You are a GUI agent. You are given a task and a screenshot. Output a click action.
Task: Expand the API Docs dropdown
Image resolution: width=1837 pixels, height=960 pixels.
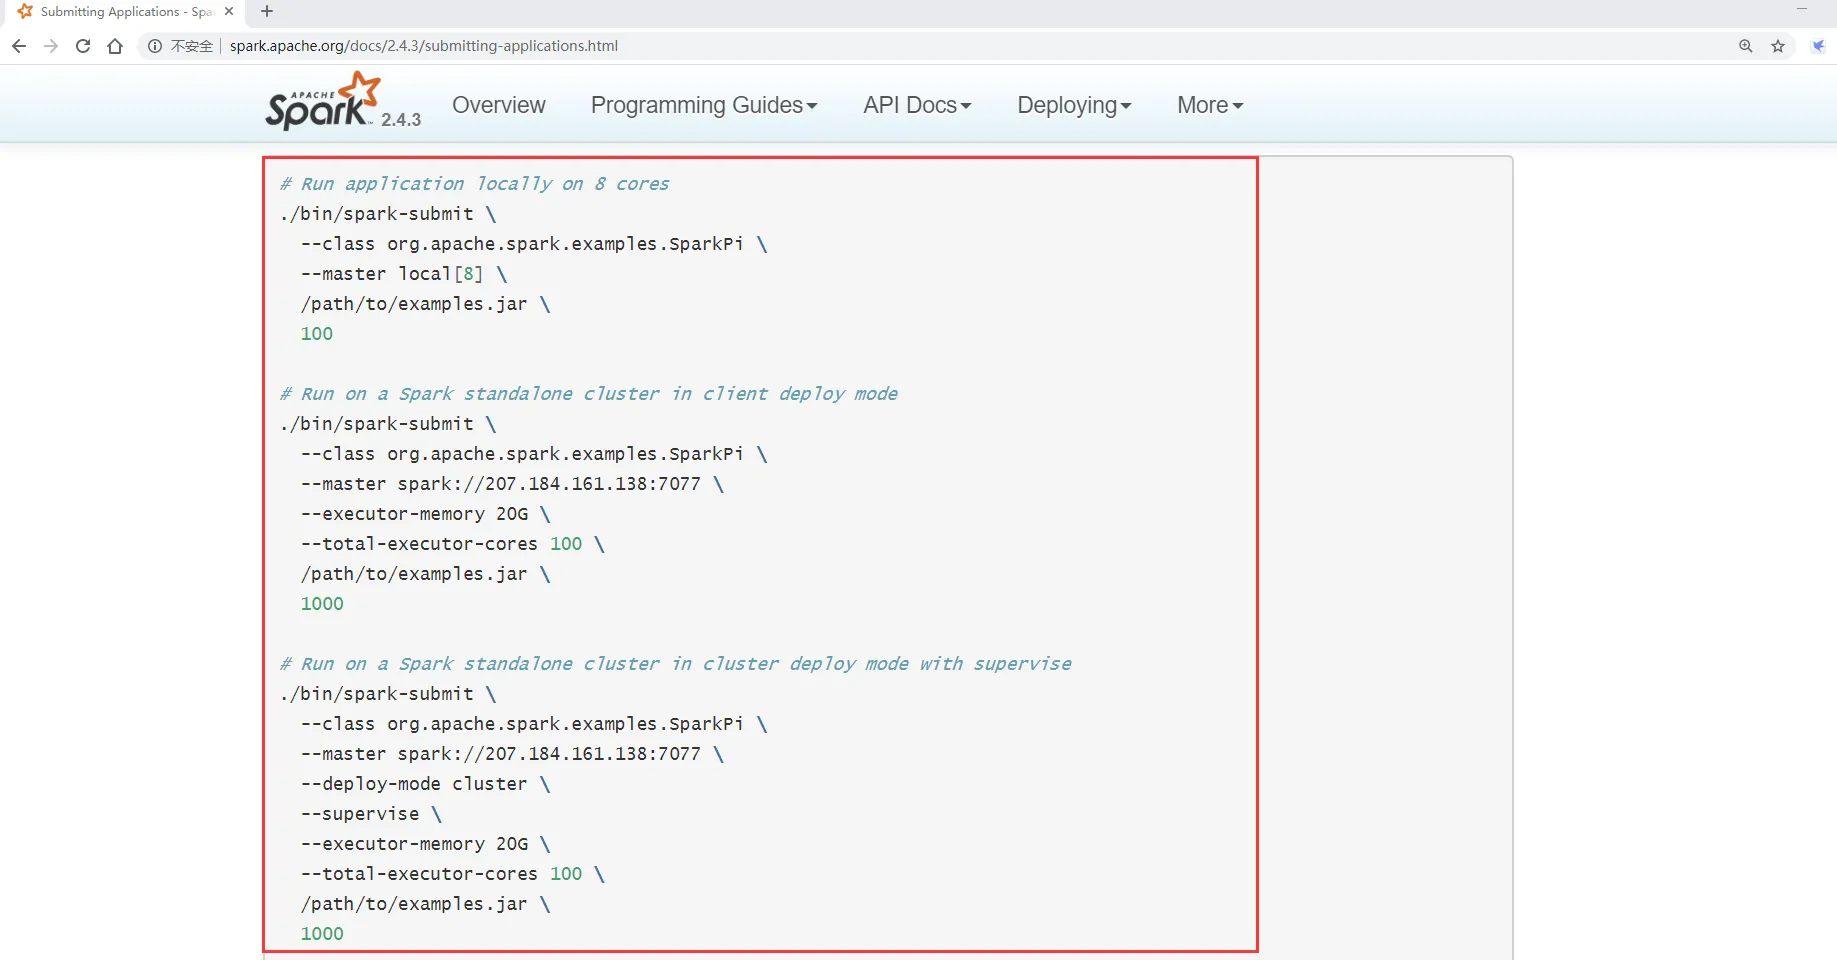tap(917, 105)
